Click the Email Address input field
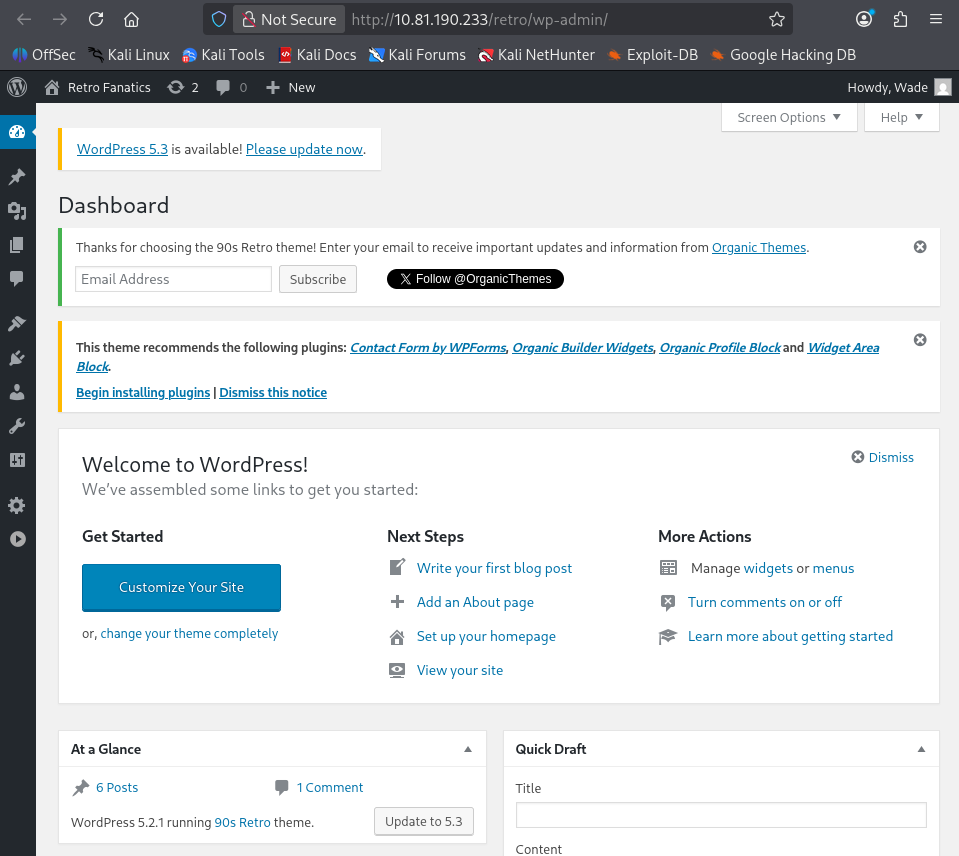This screenshot has width=959, height=856. click(x=173, y=279)
